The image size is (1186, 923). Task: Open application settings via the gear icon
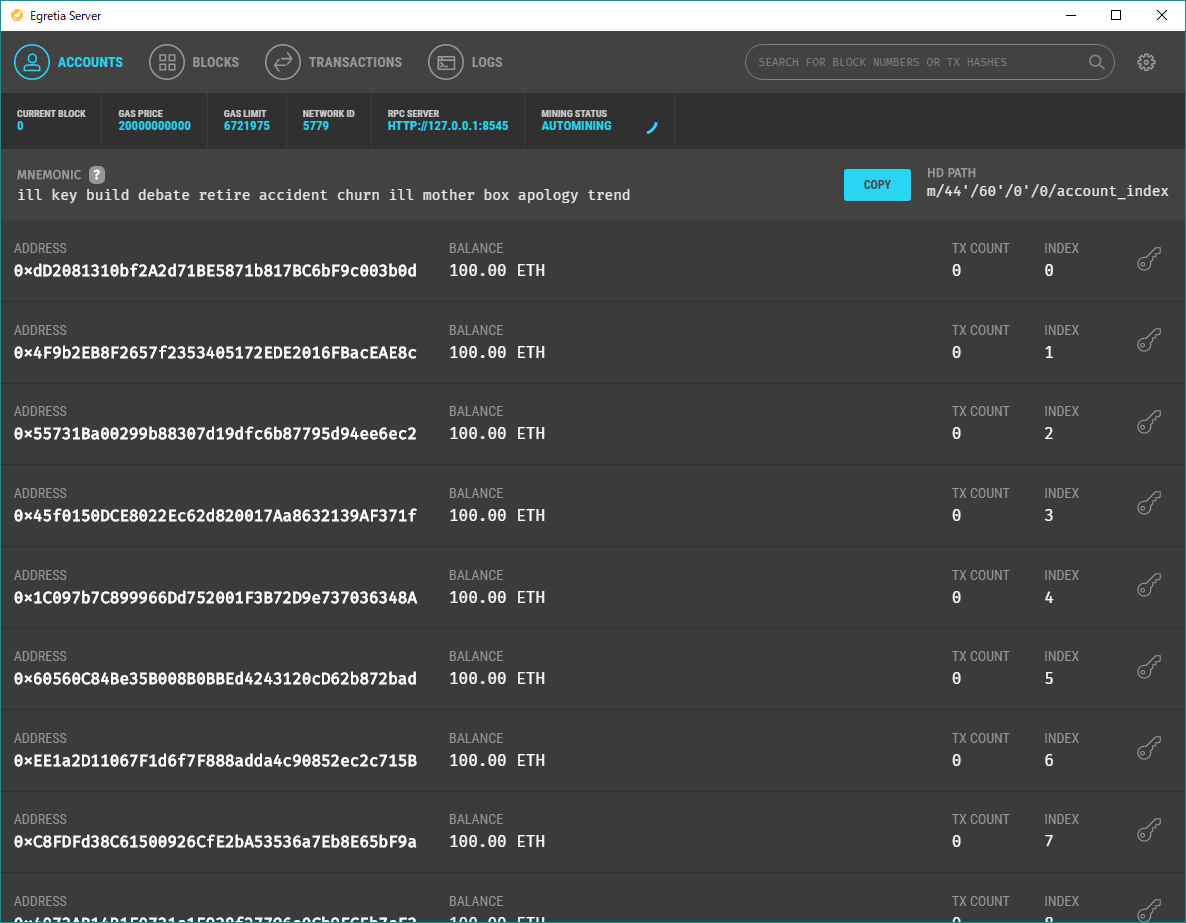[x=1146, y=62]
